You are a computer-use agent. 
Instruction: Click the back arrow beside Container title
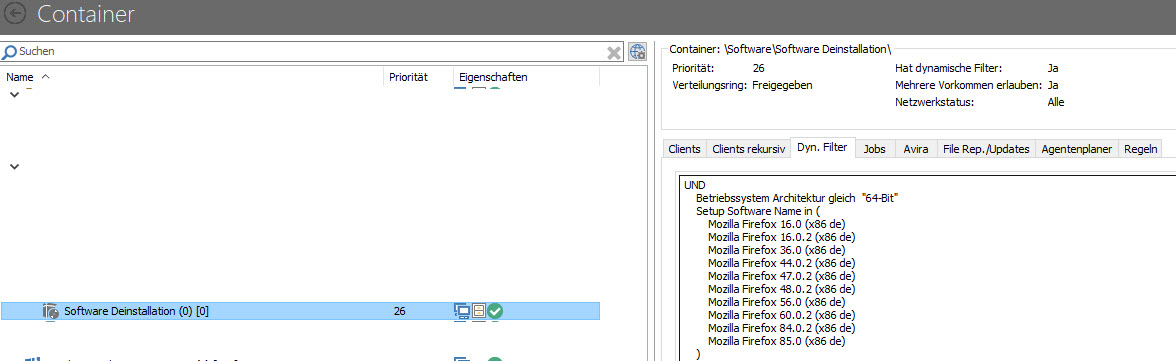[14, 13]
